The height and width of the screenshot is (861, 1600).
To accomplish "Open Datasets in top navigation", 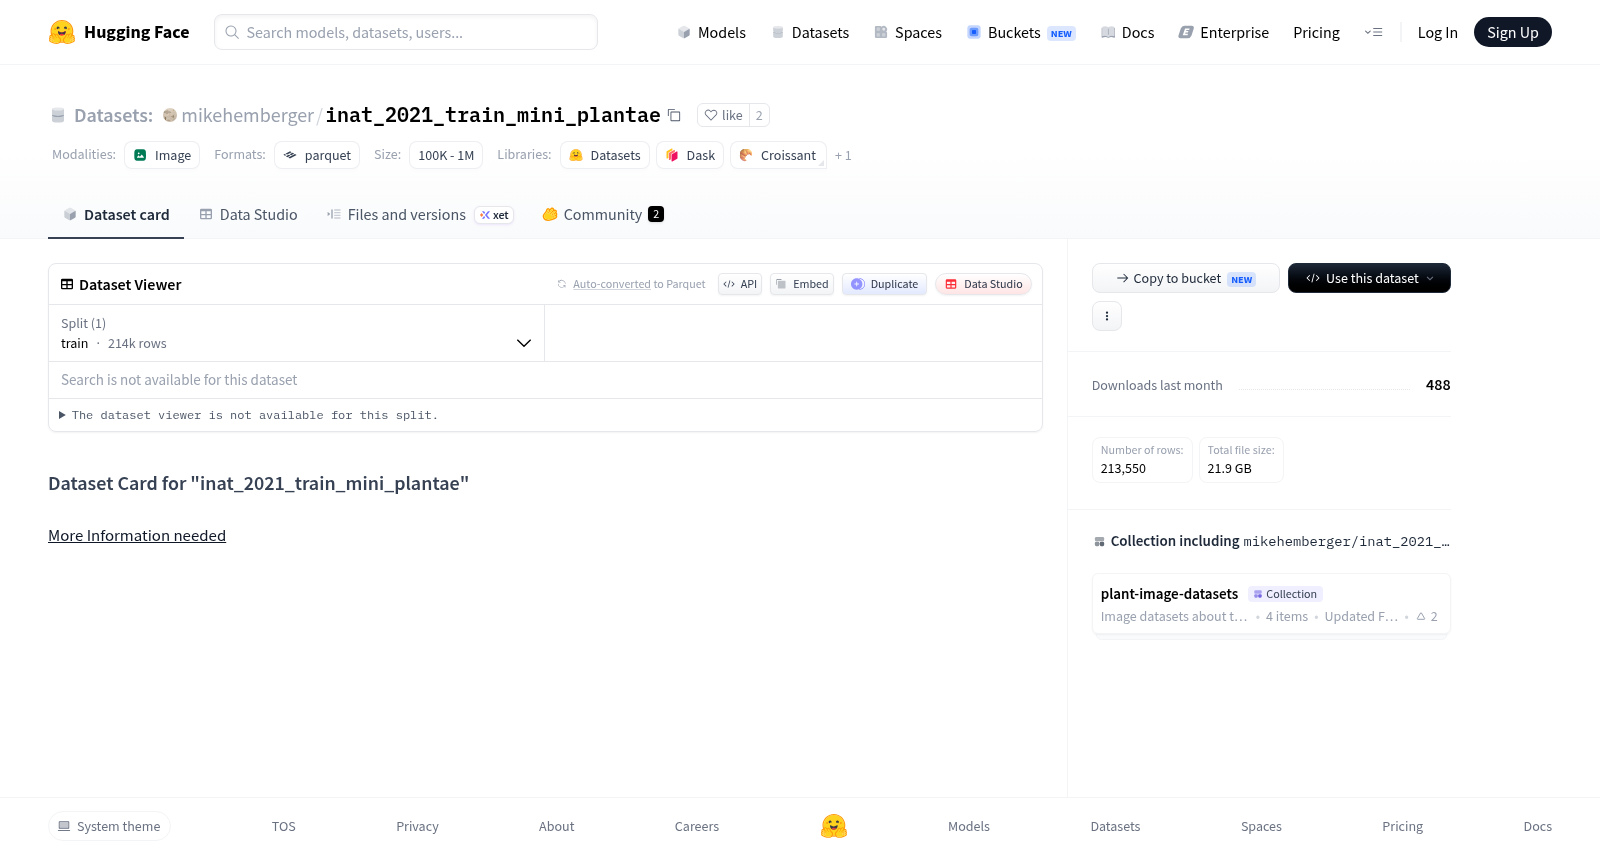I will coord(810,32).
